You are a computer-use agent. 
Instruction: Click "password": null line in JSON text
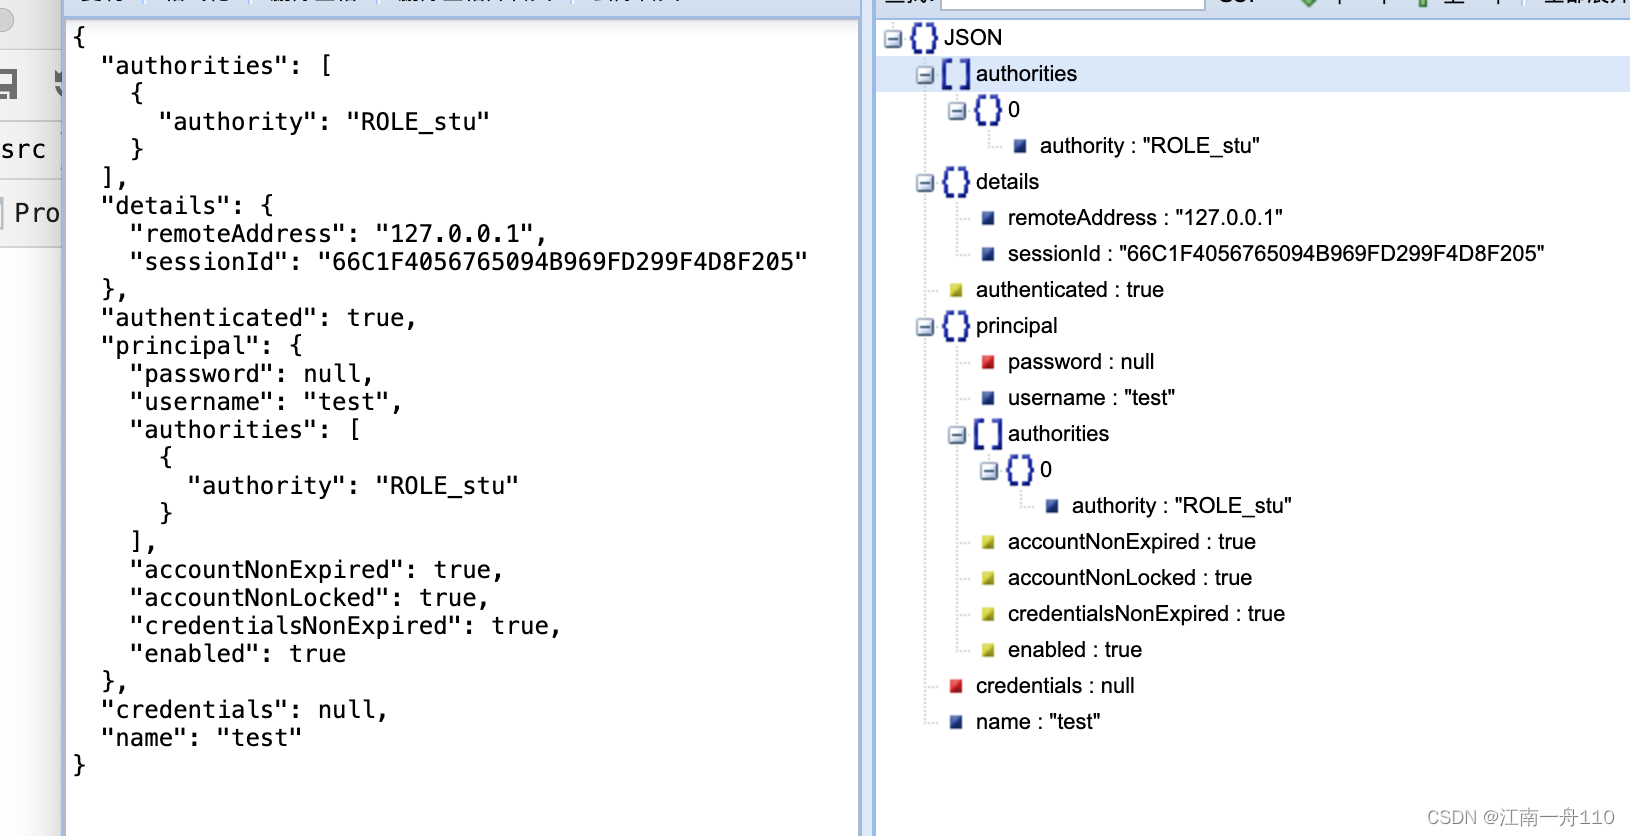251,374
